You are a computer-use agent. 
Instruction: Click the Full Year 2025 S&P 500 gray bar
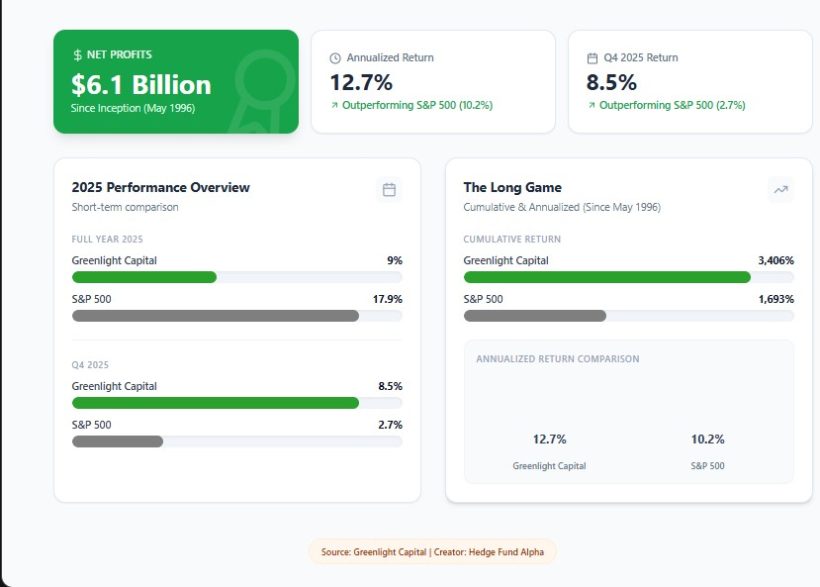pyautogui.click(x=215, y=316)
